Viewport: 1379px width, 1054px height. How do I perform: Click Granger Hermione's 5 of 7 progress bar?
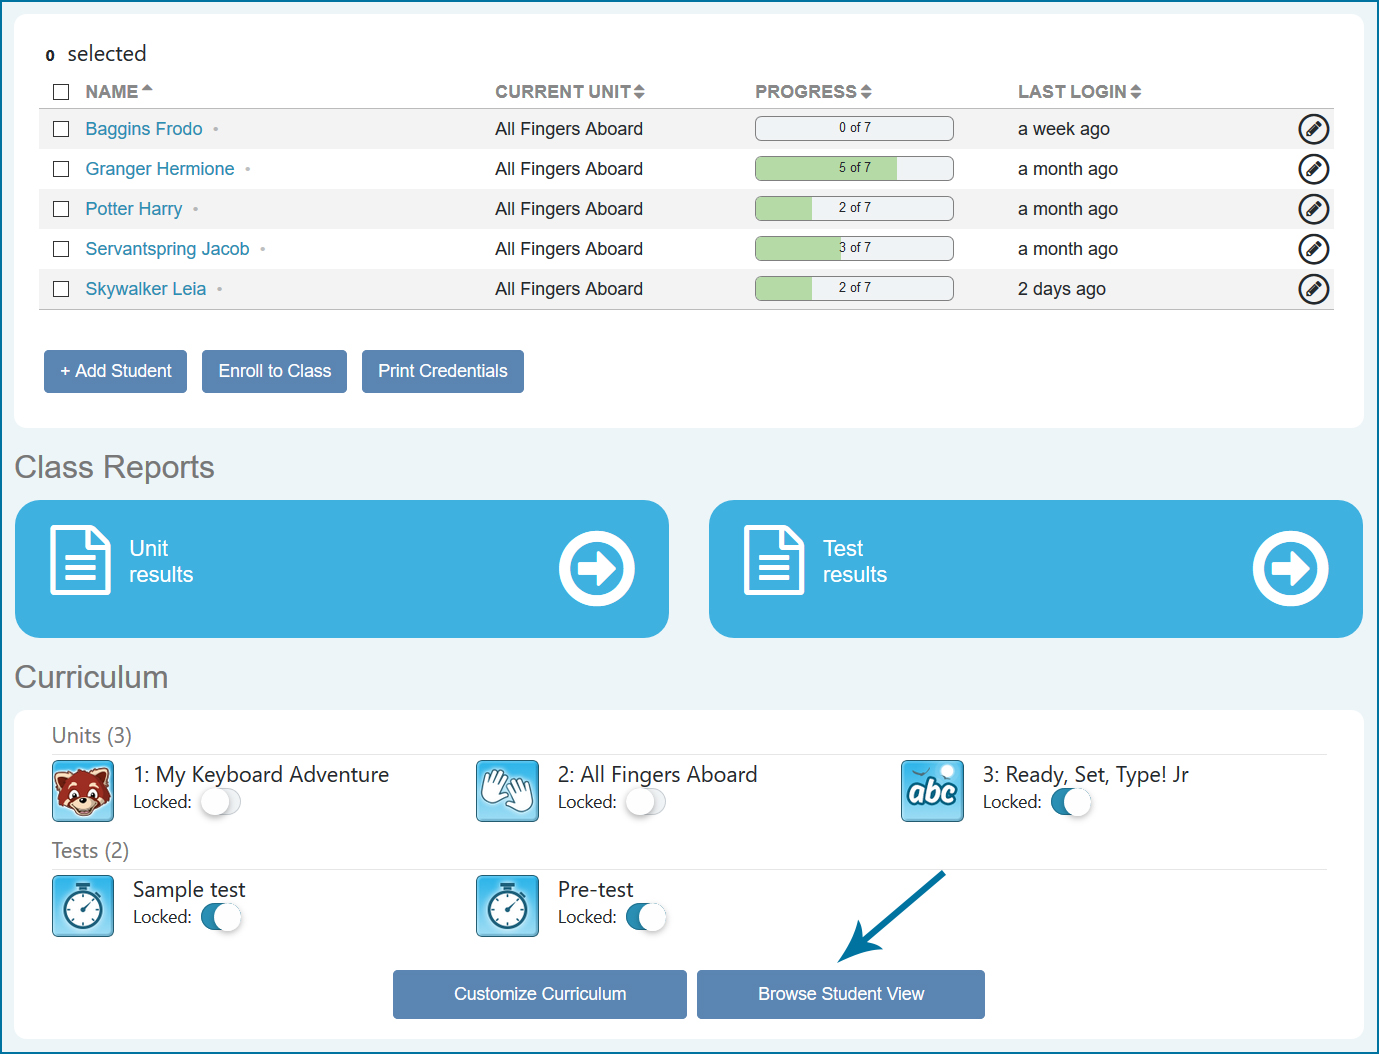[854, 168]
